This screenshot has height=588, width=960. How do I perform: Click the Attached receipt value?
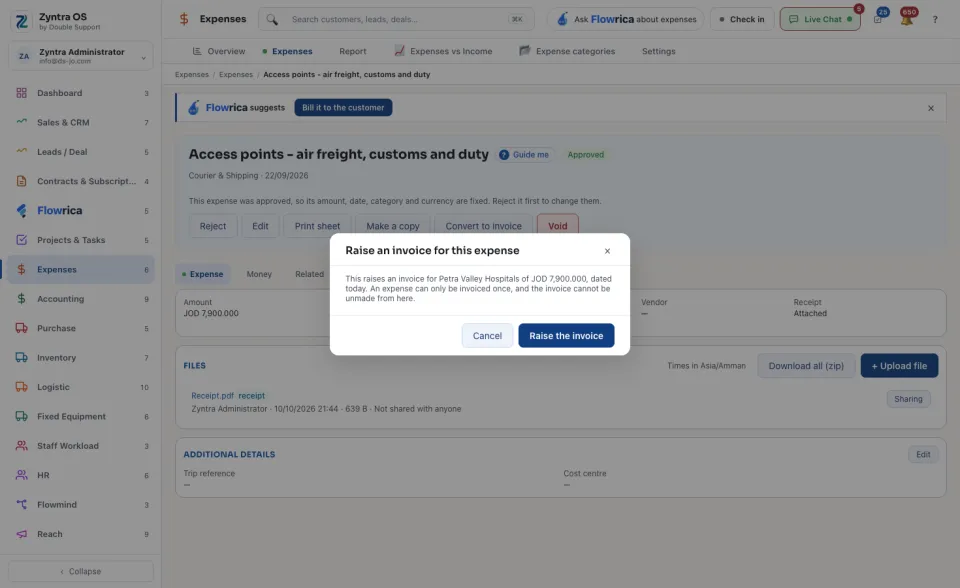coord(810,314)
